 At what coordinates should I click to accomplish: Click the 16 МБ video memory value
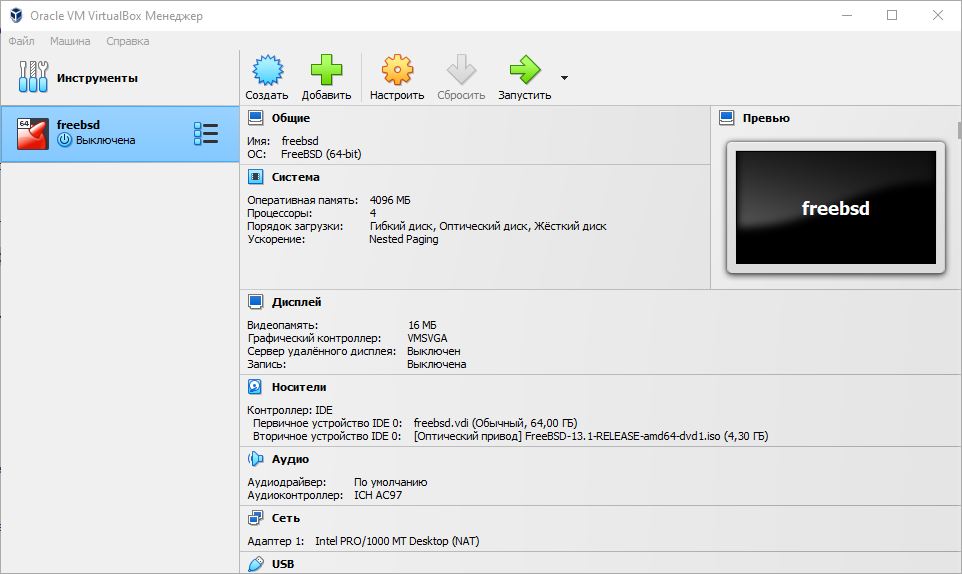click(423, 325)
